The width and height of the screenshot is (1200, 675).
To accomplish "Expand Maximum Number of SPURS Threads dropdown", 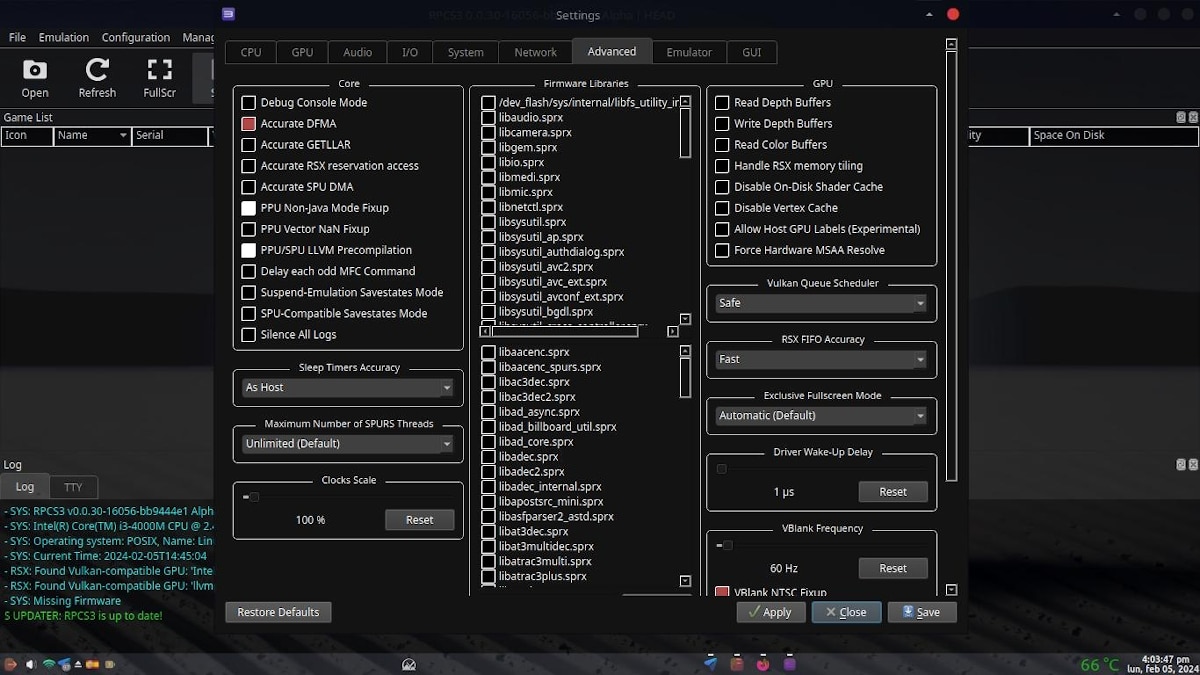I will [348, 444].
